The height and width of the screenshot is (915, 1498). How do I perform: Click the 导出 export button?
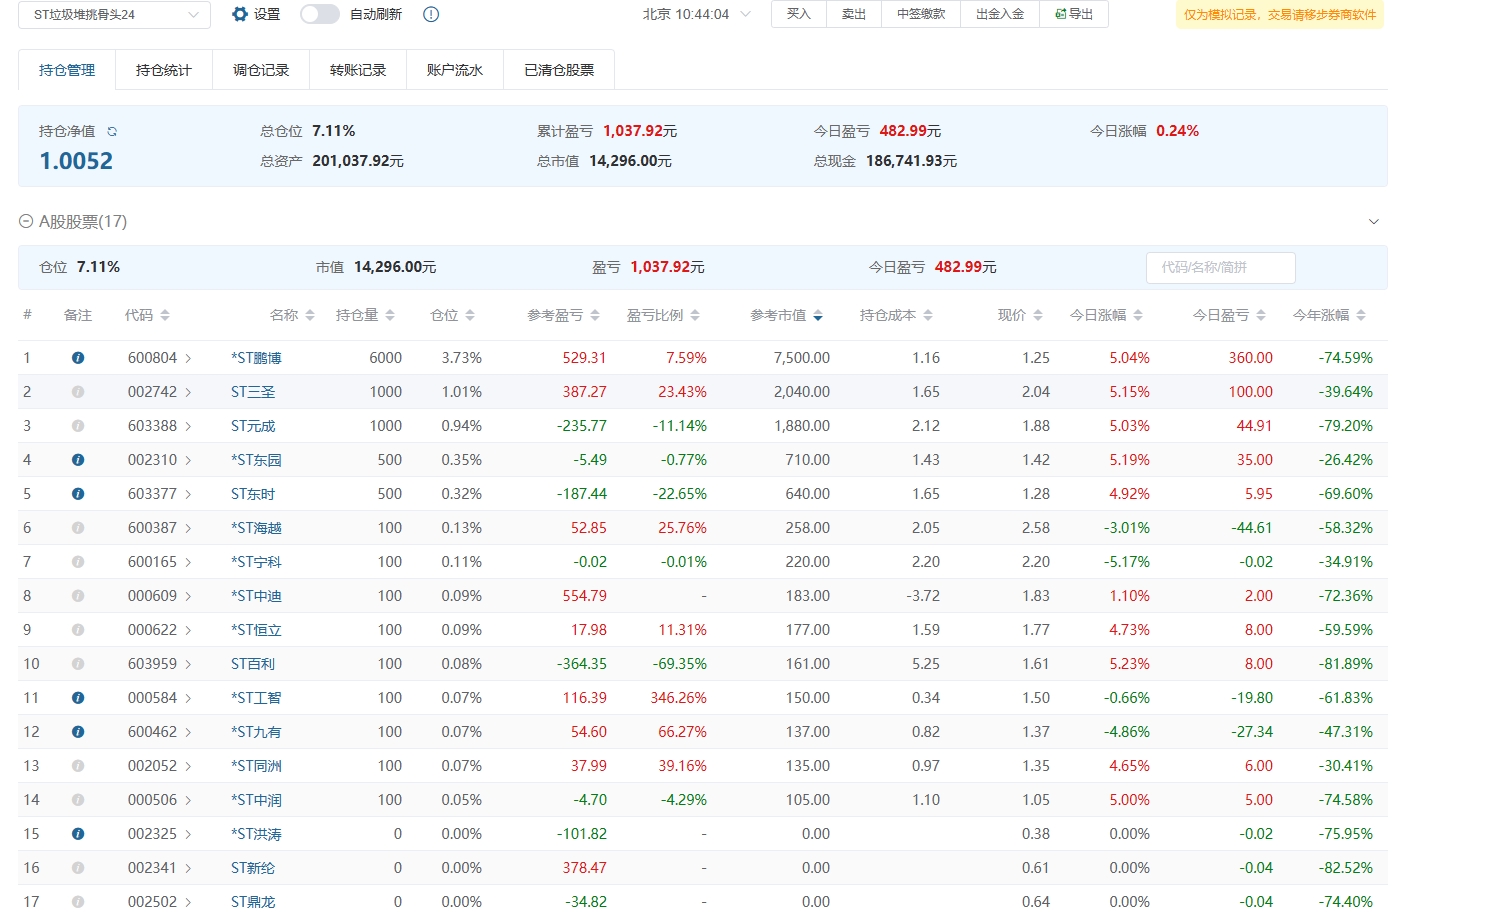[x=1074, y=14]
